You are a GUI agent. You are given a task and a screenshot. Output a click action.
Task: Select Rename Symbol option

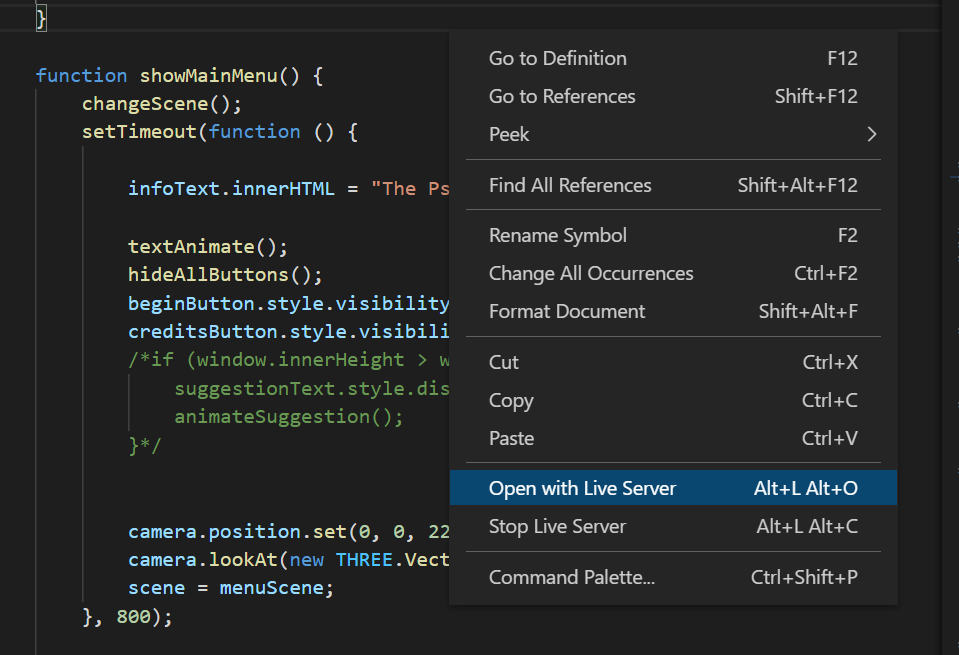673,235
